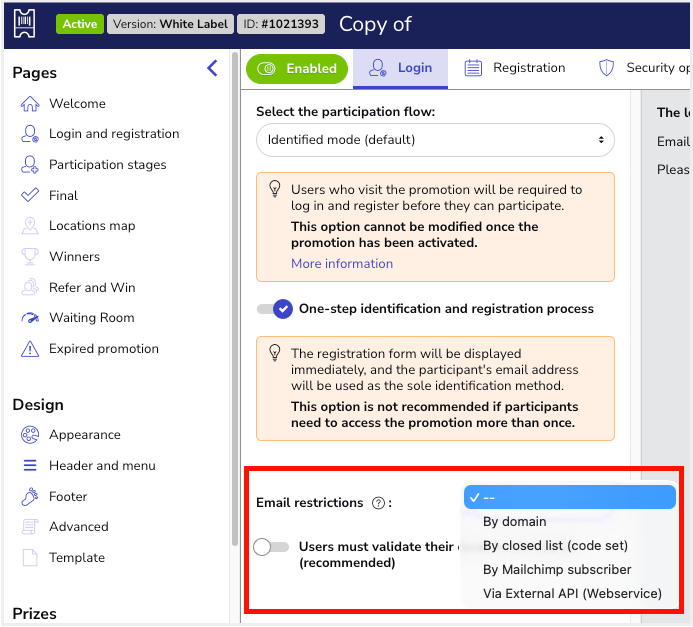Viewport: 693px width, 627px height.
Task: Switch to the Registration tab
Action: point(514,69)
